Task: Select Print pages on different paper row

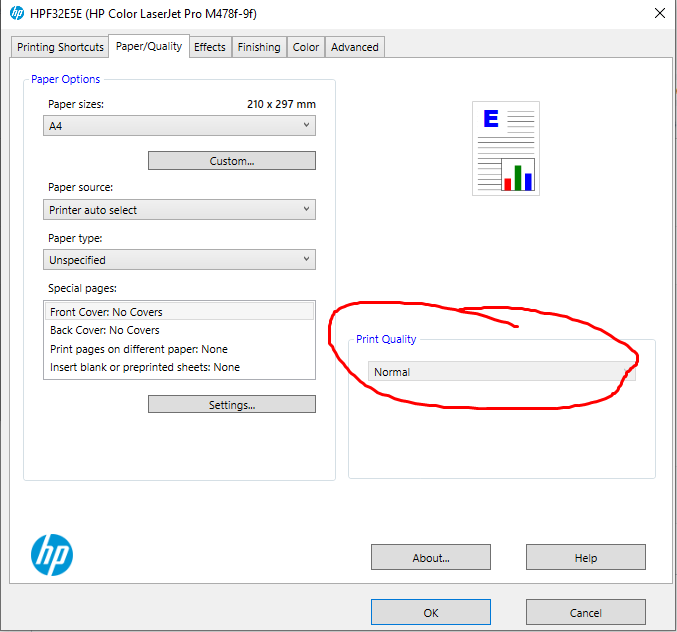Action: pyautogui.click(x=179, y=349)
